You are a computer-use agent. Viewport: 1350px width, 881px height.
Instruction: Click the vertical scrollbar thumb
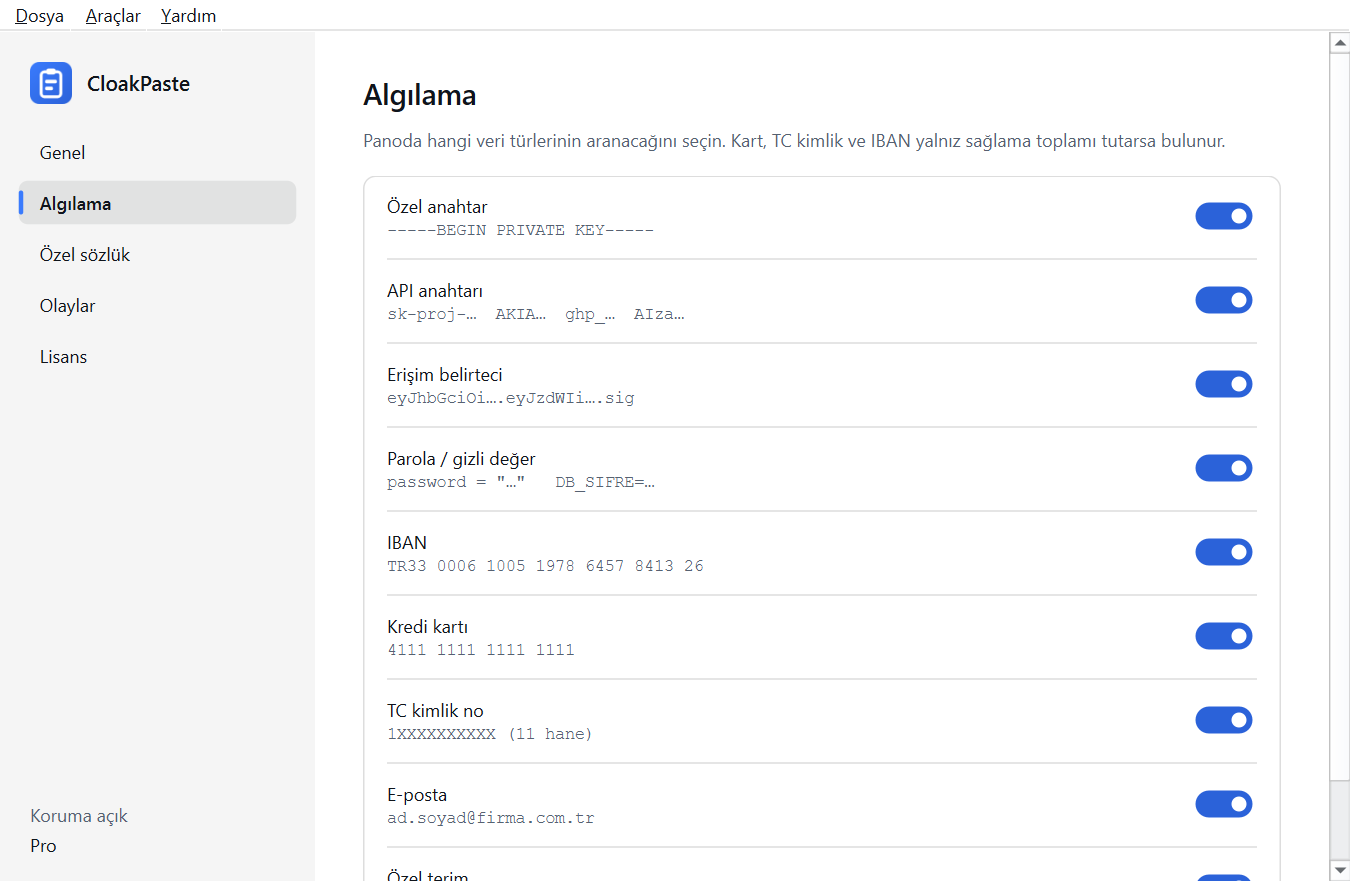point(1339,417)
